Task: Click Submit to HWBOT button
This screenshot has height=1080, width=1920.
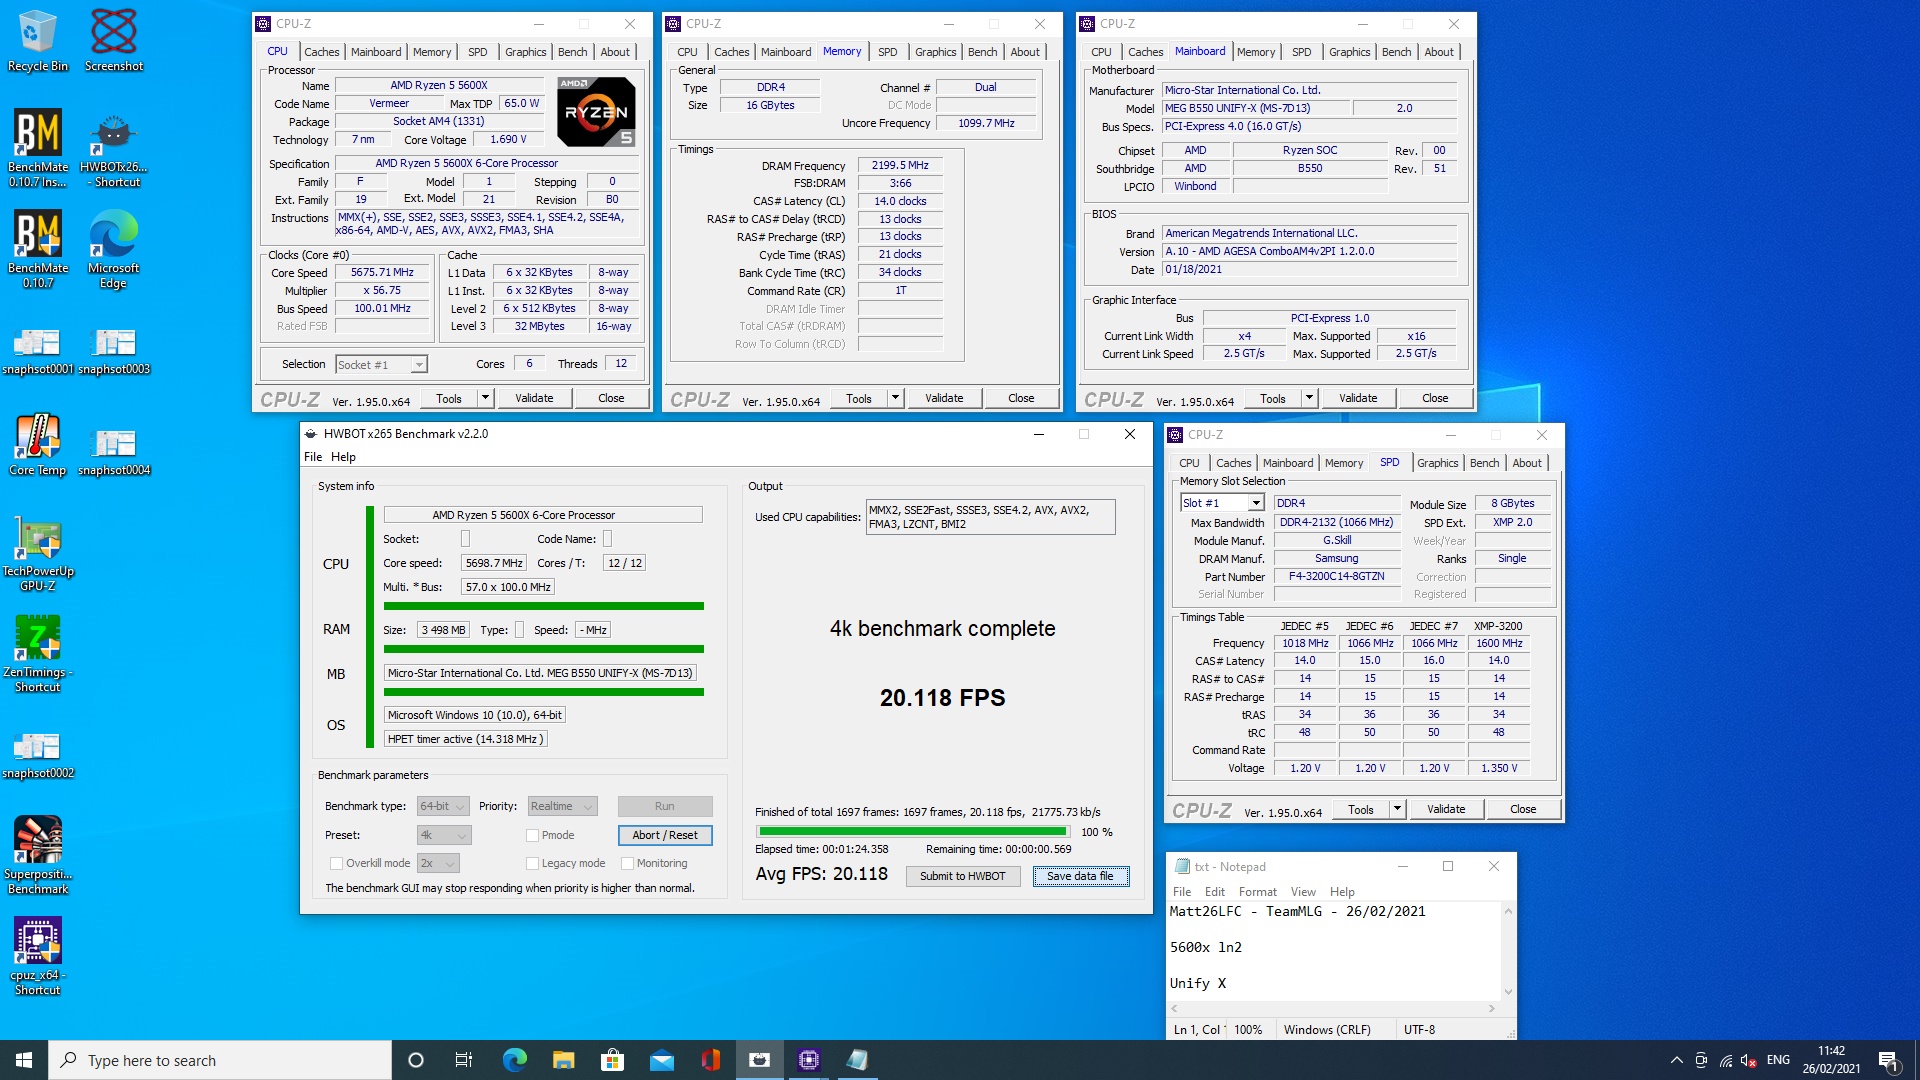Action: [962, 876]
